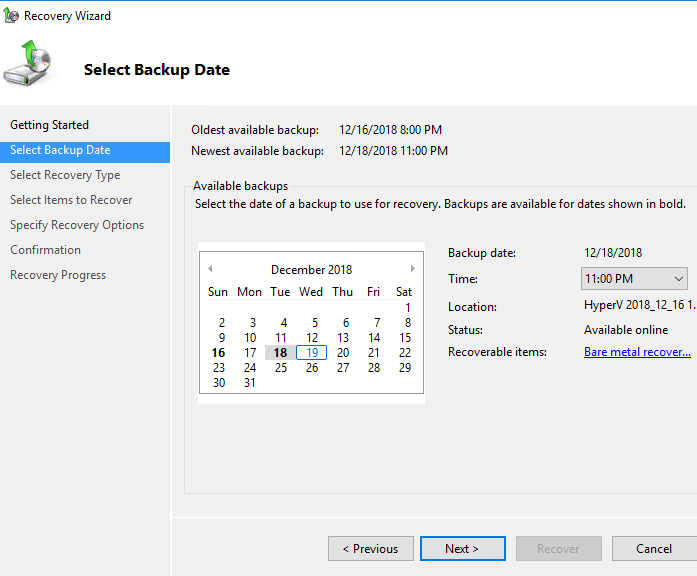
Task: Select December 20 in calendar
Action: pyautogui.click(x=343, y=353)
